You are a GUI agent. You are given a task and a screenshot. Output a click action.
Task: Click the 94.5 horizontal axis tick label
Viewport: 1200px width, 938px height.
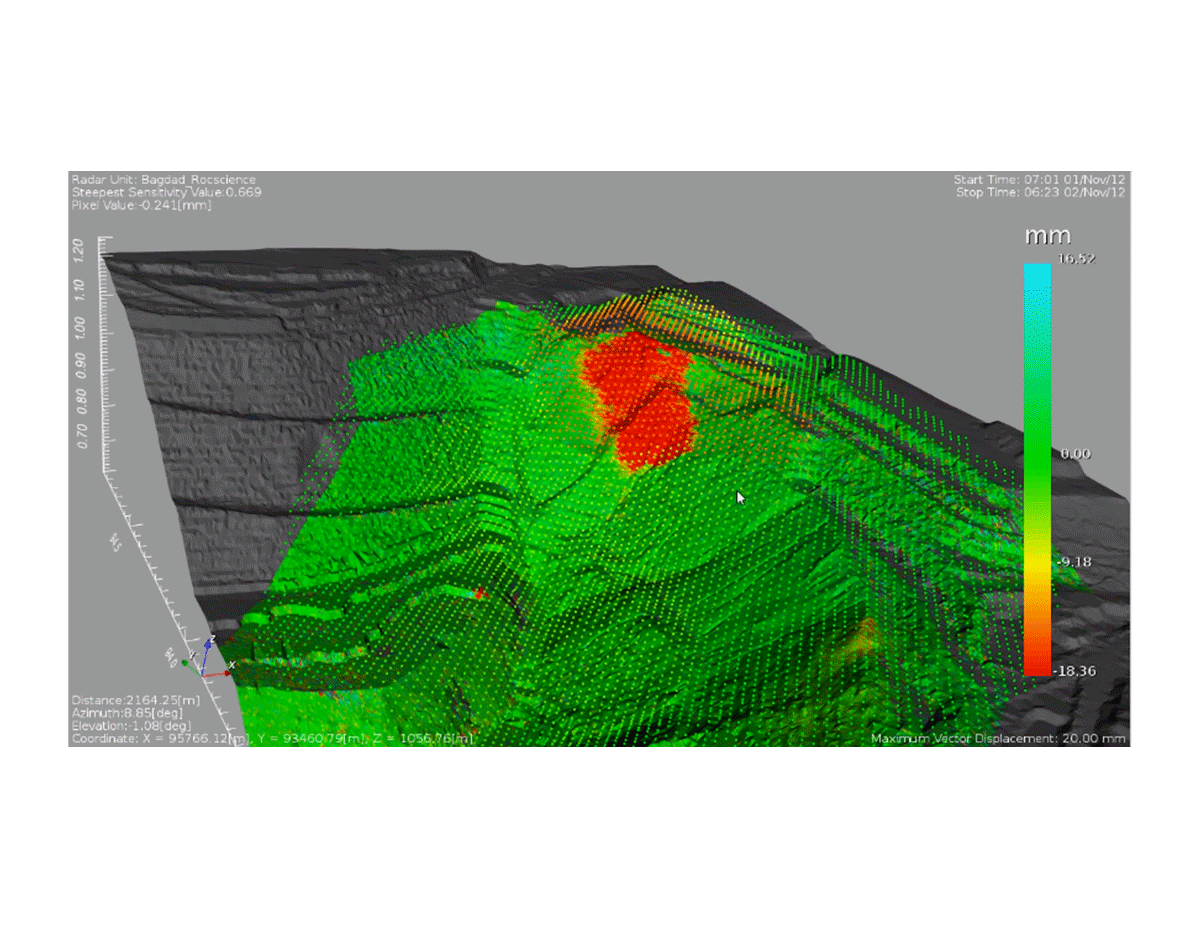(x=116, y=543)
